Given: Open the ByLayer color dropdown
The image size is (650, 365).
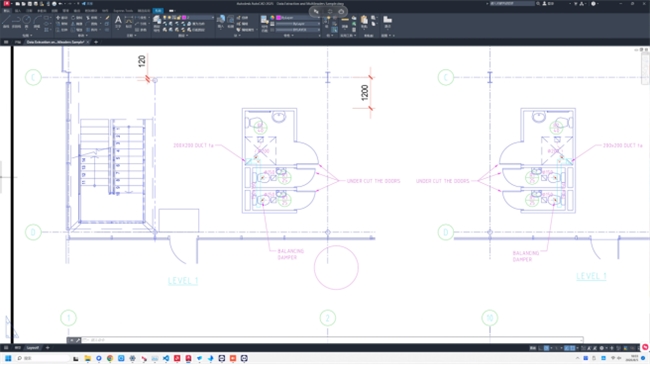Looking at the screenshot, I should click(x=298, y=18).
